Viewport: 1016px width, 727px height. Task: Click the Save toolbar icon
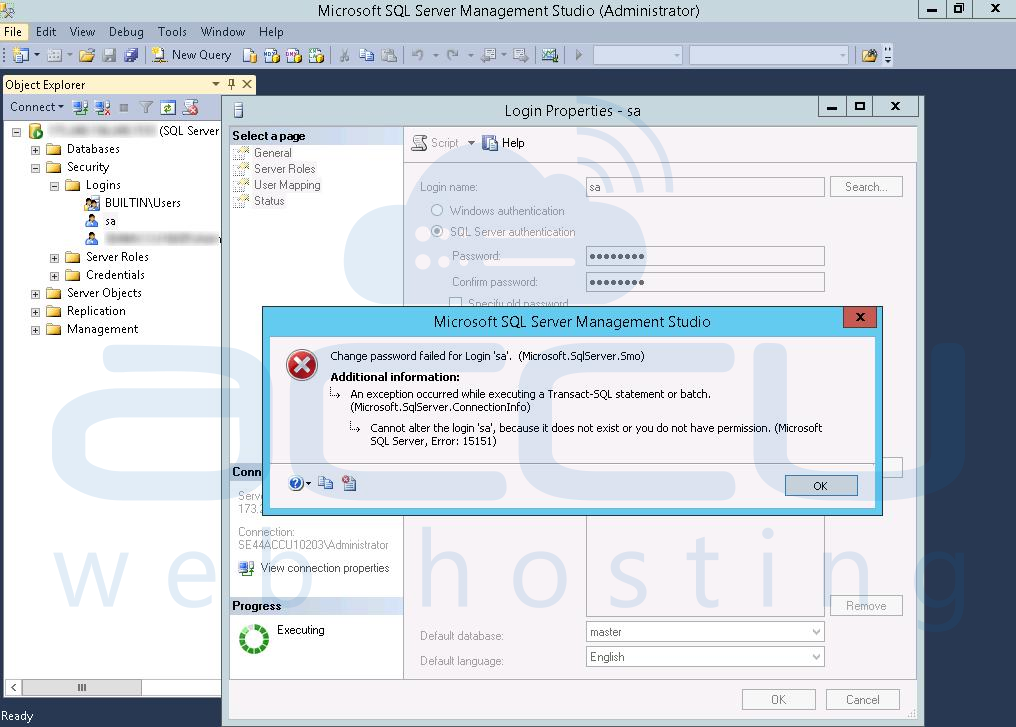point(110,56)
